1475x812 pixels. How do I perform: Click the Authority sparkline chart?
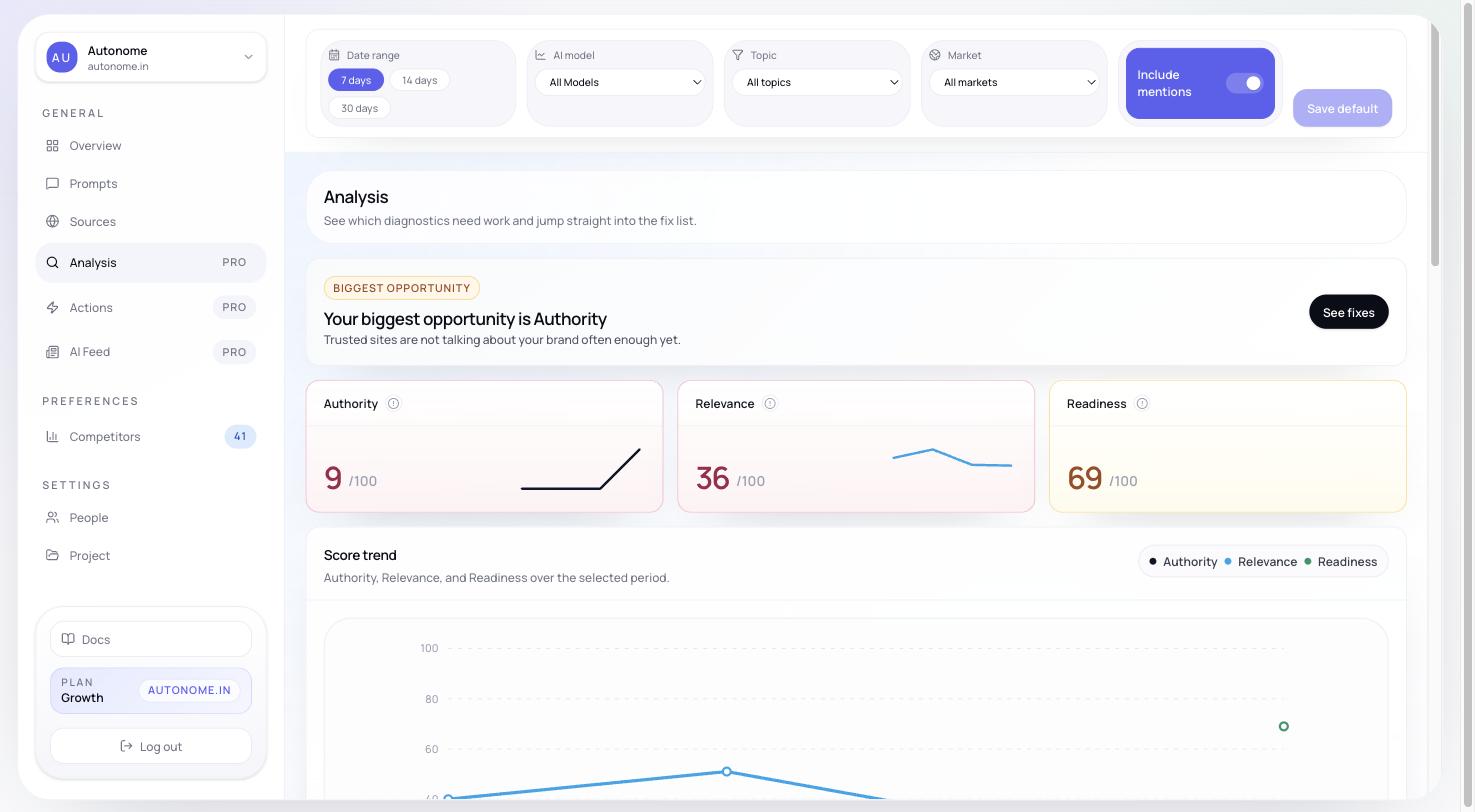580,469
